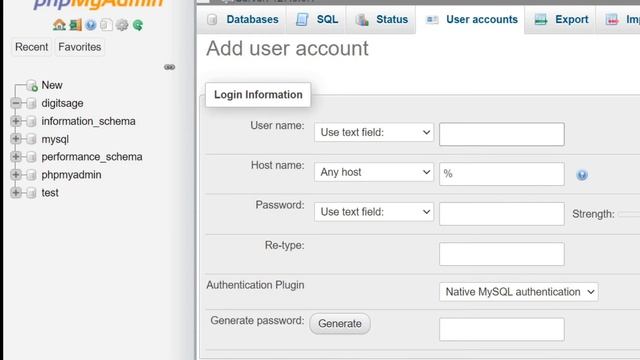Switch to the Status tab

click(381, 20)
